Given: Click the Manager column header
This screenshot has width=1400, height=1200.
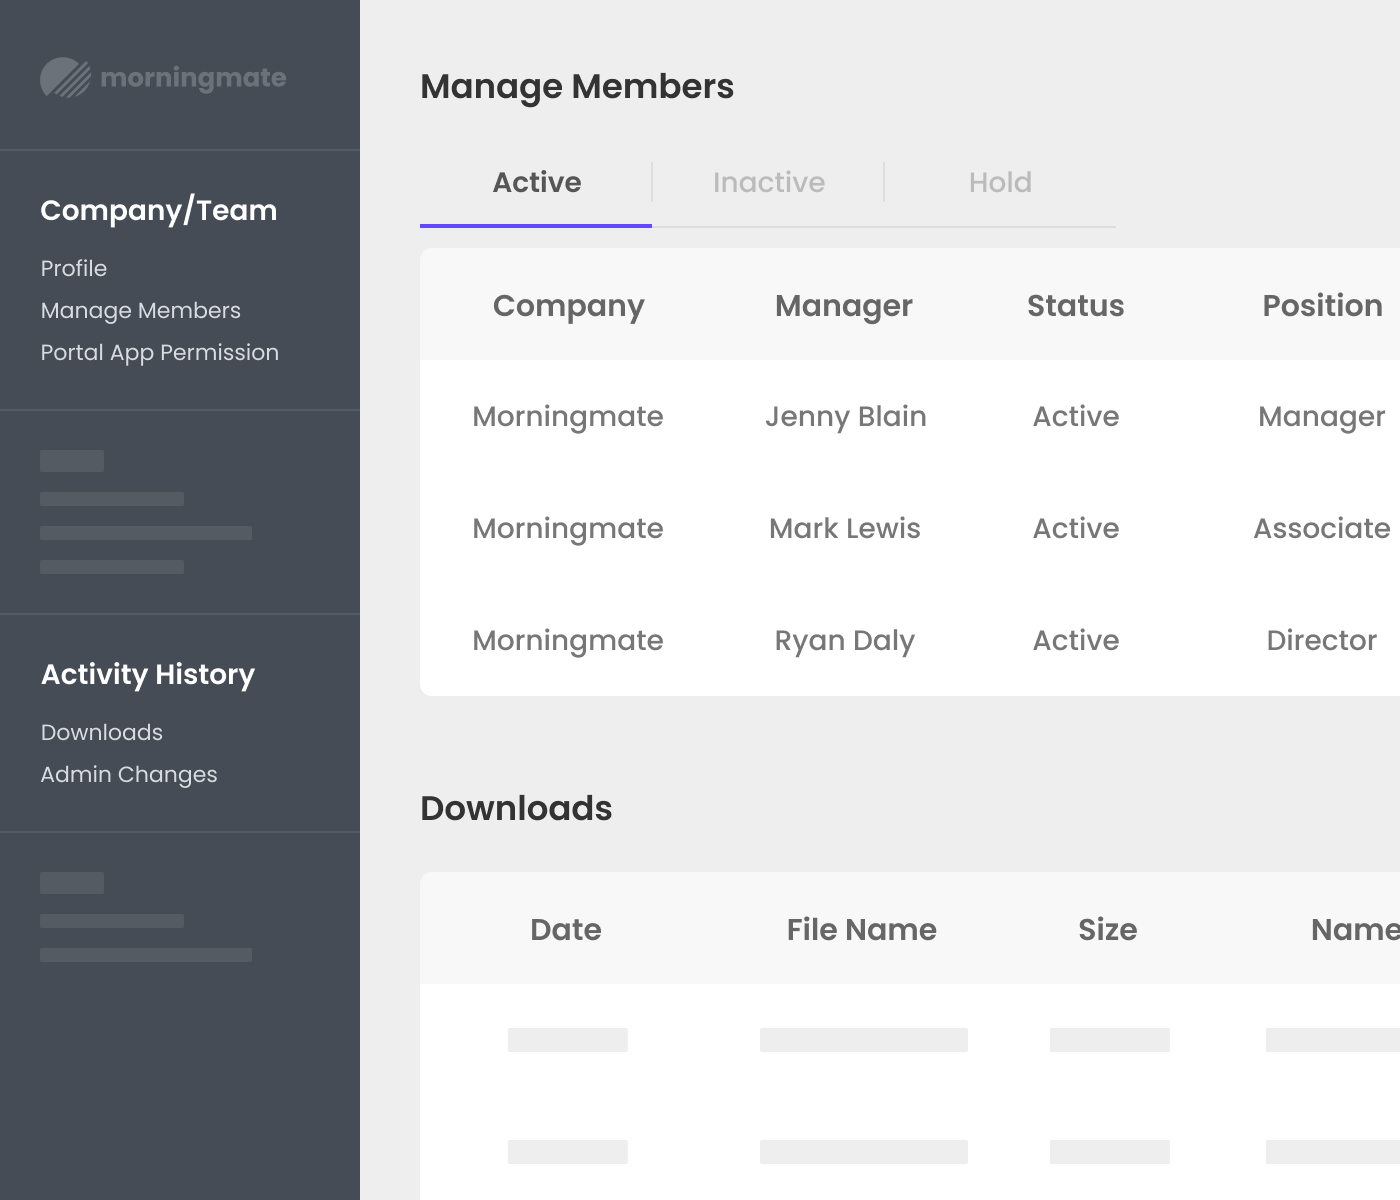Looking at the screenshot, I should pos(843,305).
